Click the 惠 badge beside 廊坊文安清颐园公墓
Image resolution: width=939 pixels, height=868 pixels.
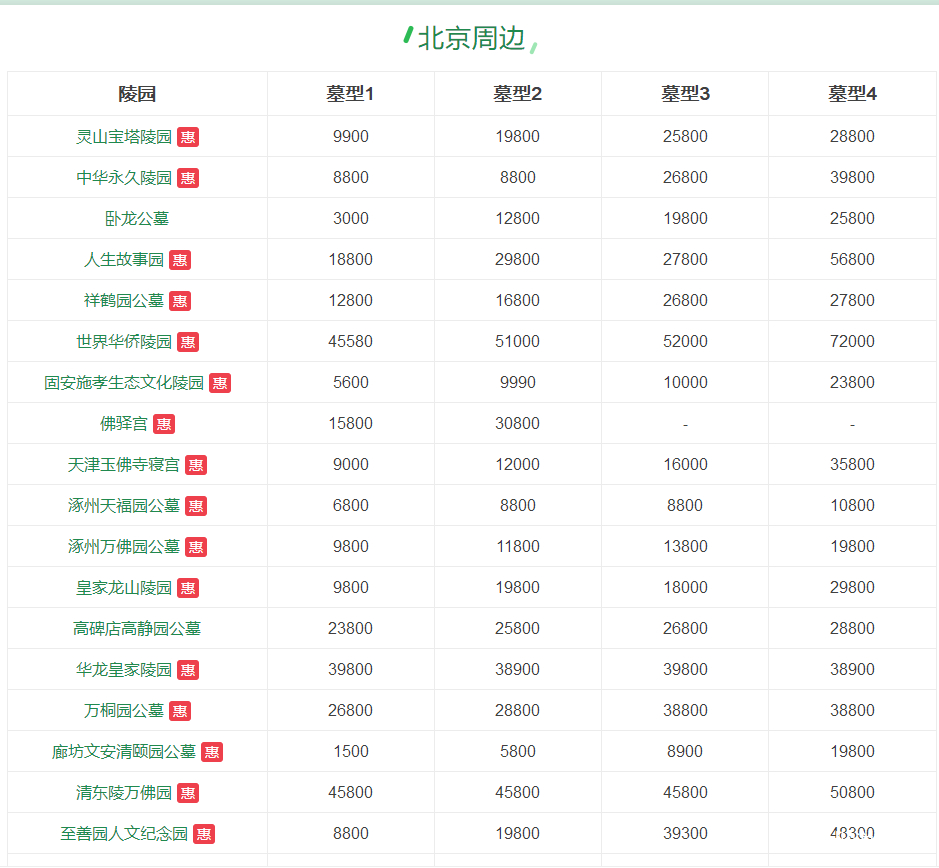point(212,752)
